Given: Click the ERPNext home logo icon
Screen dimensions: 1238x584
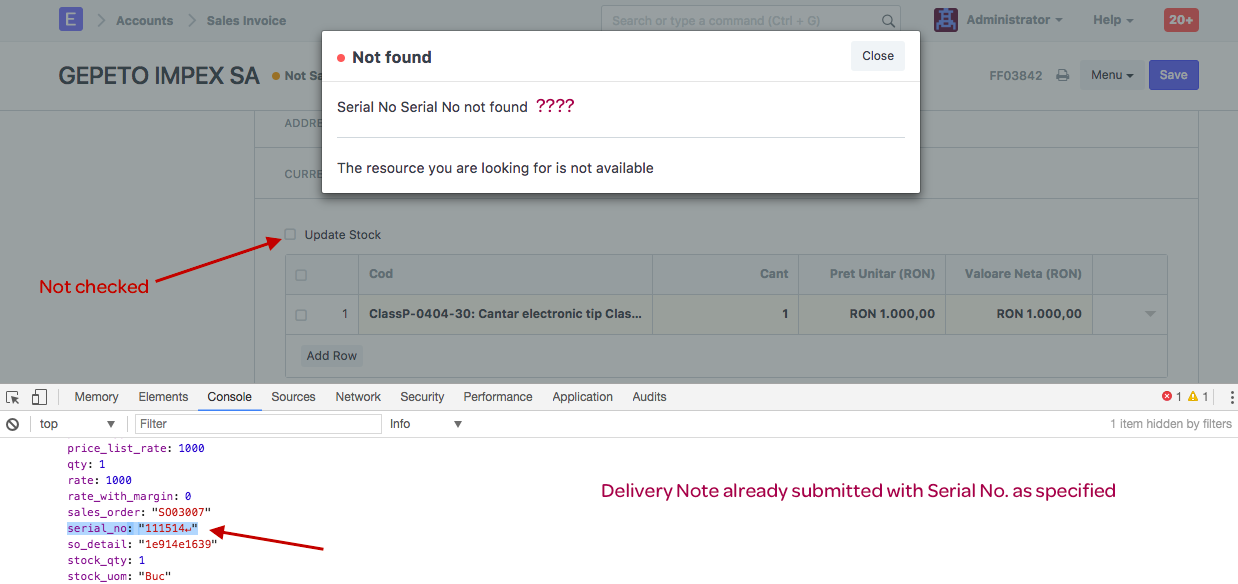Looking at the screenshot, I should coord(71,20).
